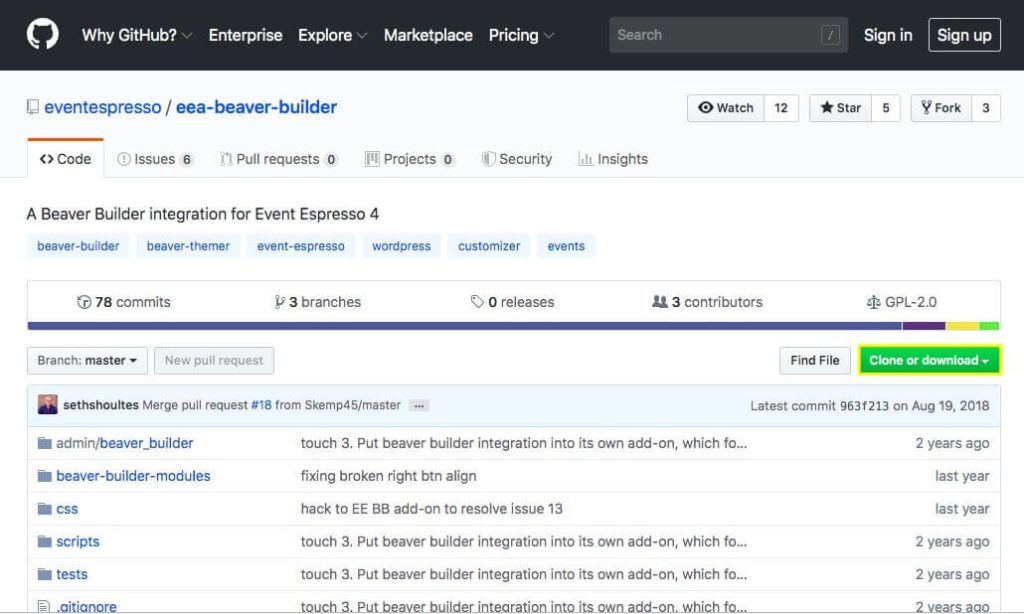Open watchers count 12

[x=781, y=108]
